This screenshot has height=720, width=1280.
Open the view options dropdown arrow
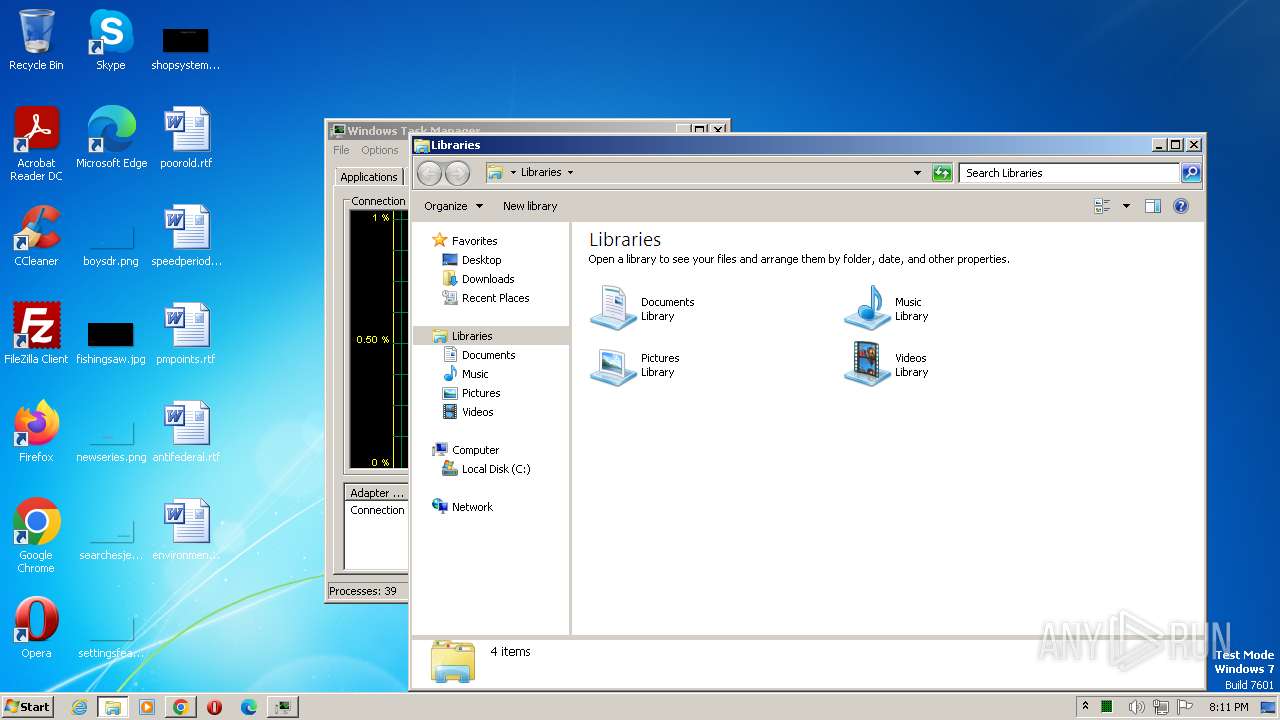[x=1126, y=206]
